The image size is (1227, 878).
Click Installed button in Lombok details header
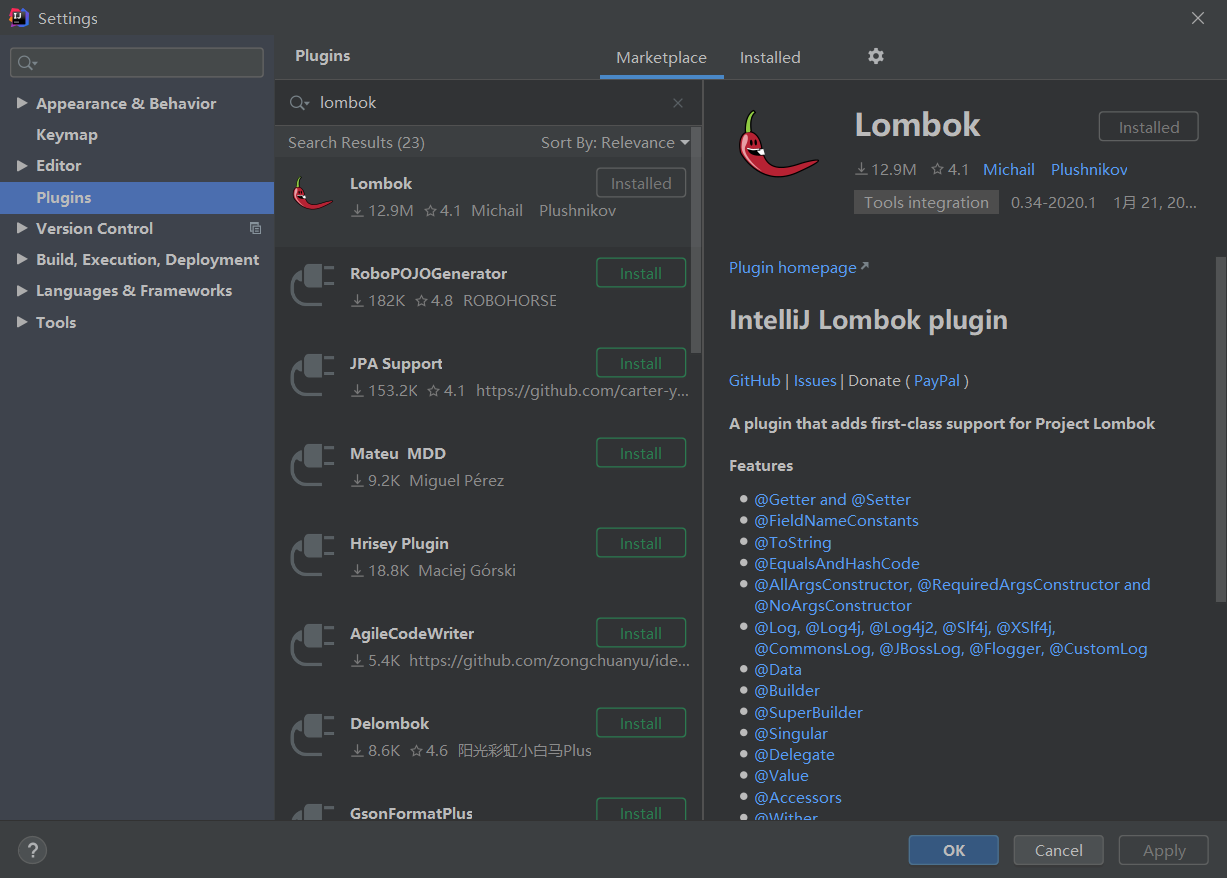click(x=1148, y=127)
